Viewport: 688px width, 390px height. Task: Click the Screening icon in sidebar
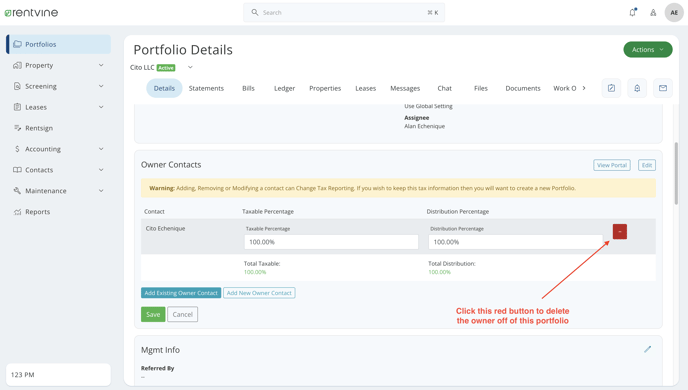[17, 86]
